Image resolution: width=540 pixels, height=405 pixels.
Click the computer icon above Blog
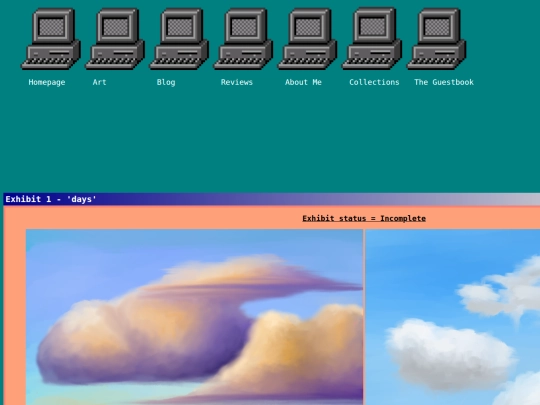(179, 39)
